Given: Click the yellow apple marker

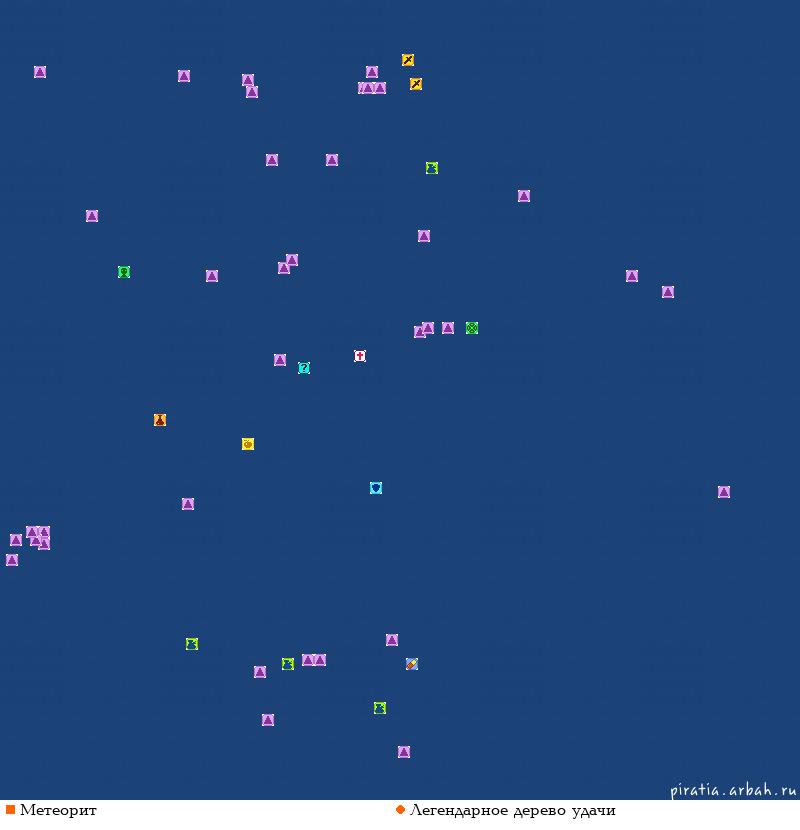Looking at the screenshot, I should click(248, 444).
